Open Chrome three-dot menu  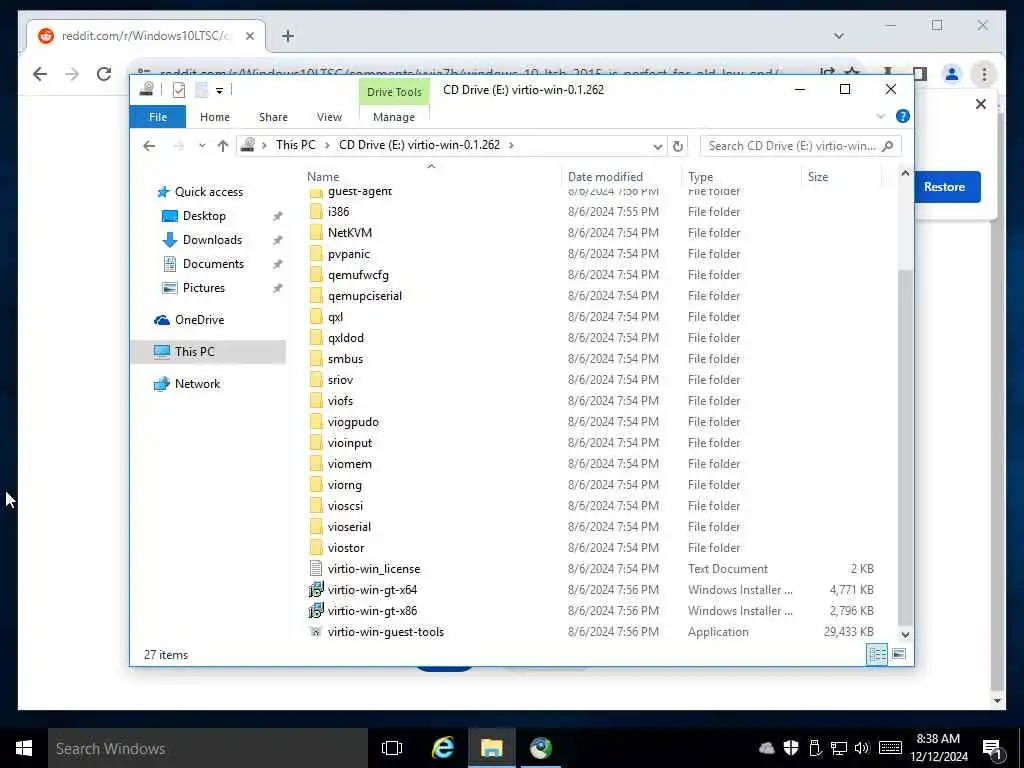click(x=984, y=74)
